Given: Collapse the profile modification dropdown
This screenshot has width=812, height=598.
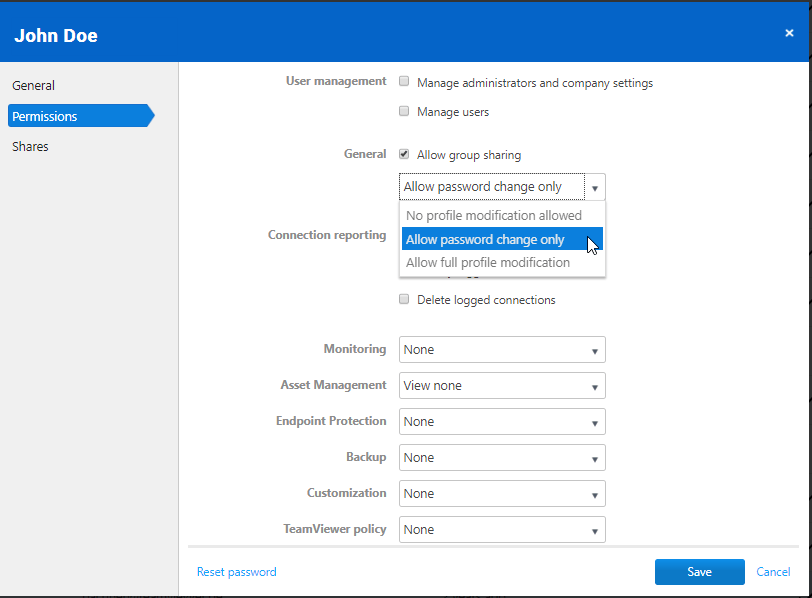Looking at the screenshot, I should [x=595, y=187].
